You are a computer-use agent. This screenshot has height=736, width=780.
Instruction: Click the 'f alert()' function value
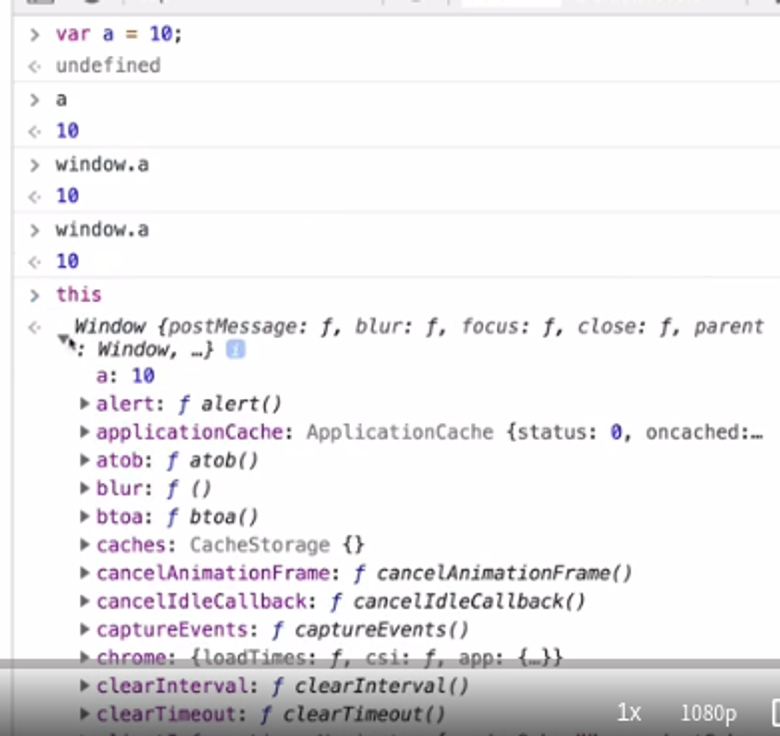(x=230, y=404)
